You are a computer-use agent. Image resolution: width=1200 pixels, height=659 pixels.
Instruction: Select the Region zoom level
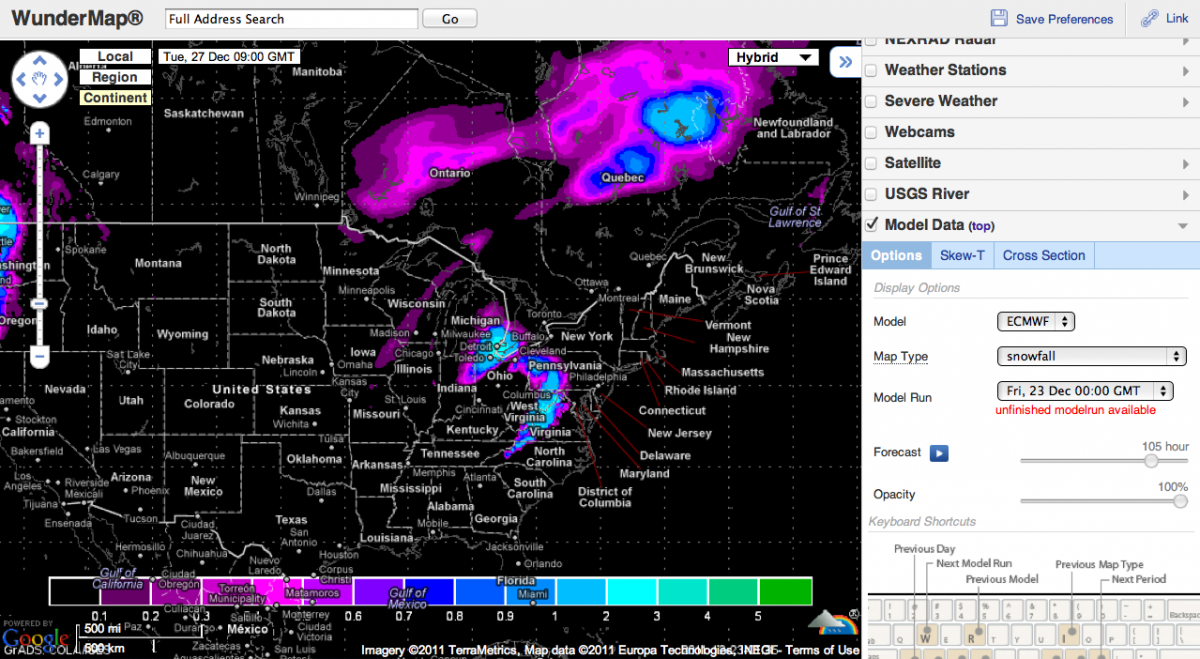click(x=115, y=77)
